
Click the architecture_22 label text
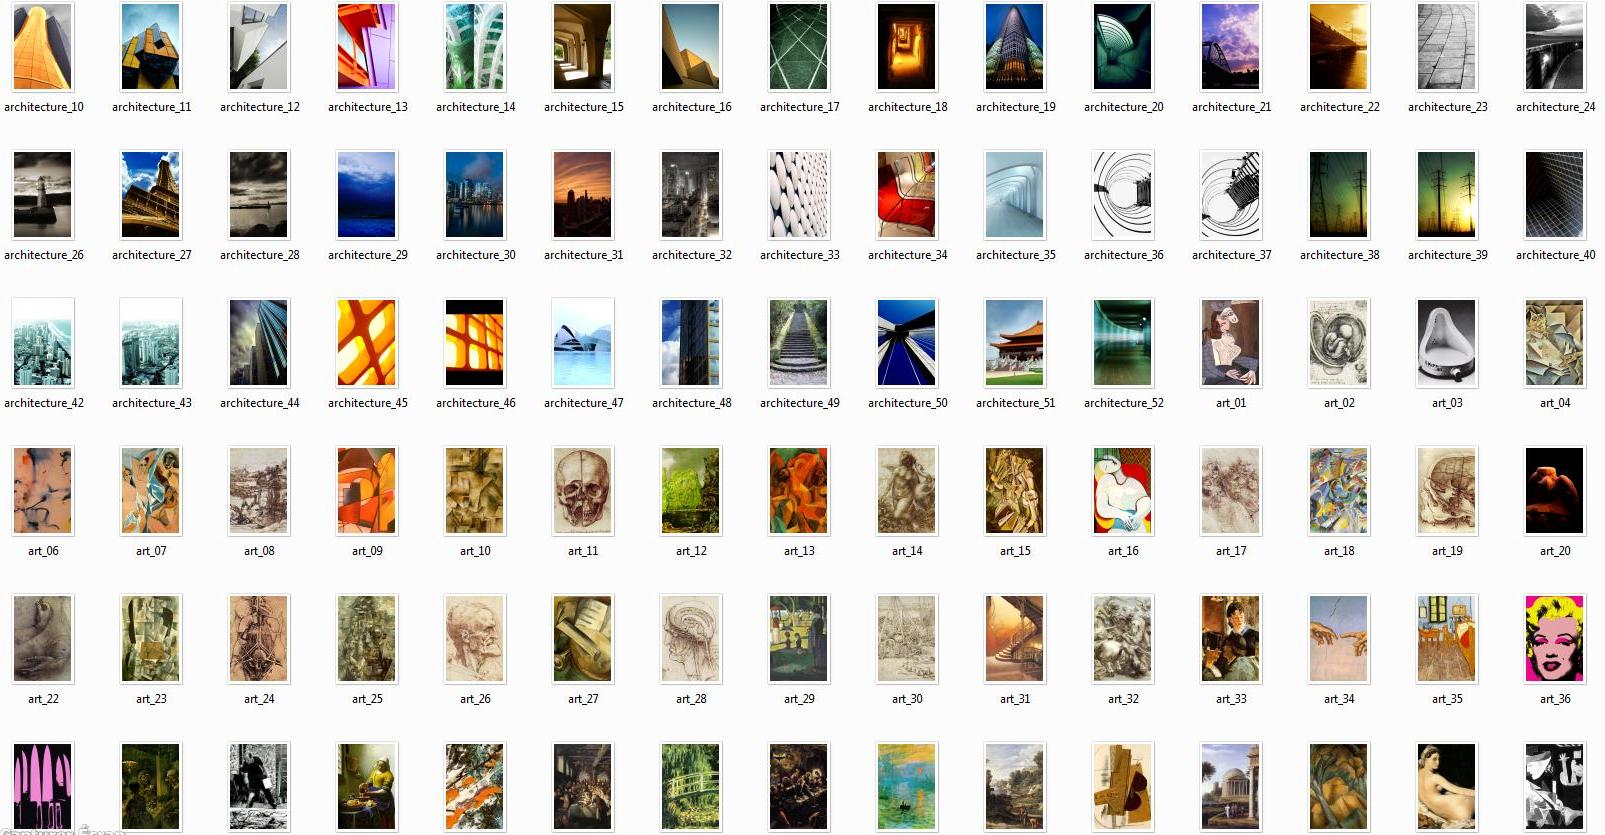[1340, 107]
